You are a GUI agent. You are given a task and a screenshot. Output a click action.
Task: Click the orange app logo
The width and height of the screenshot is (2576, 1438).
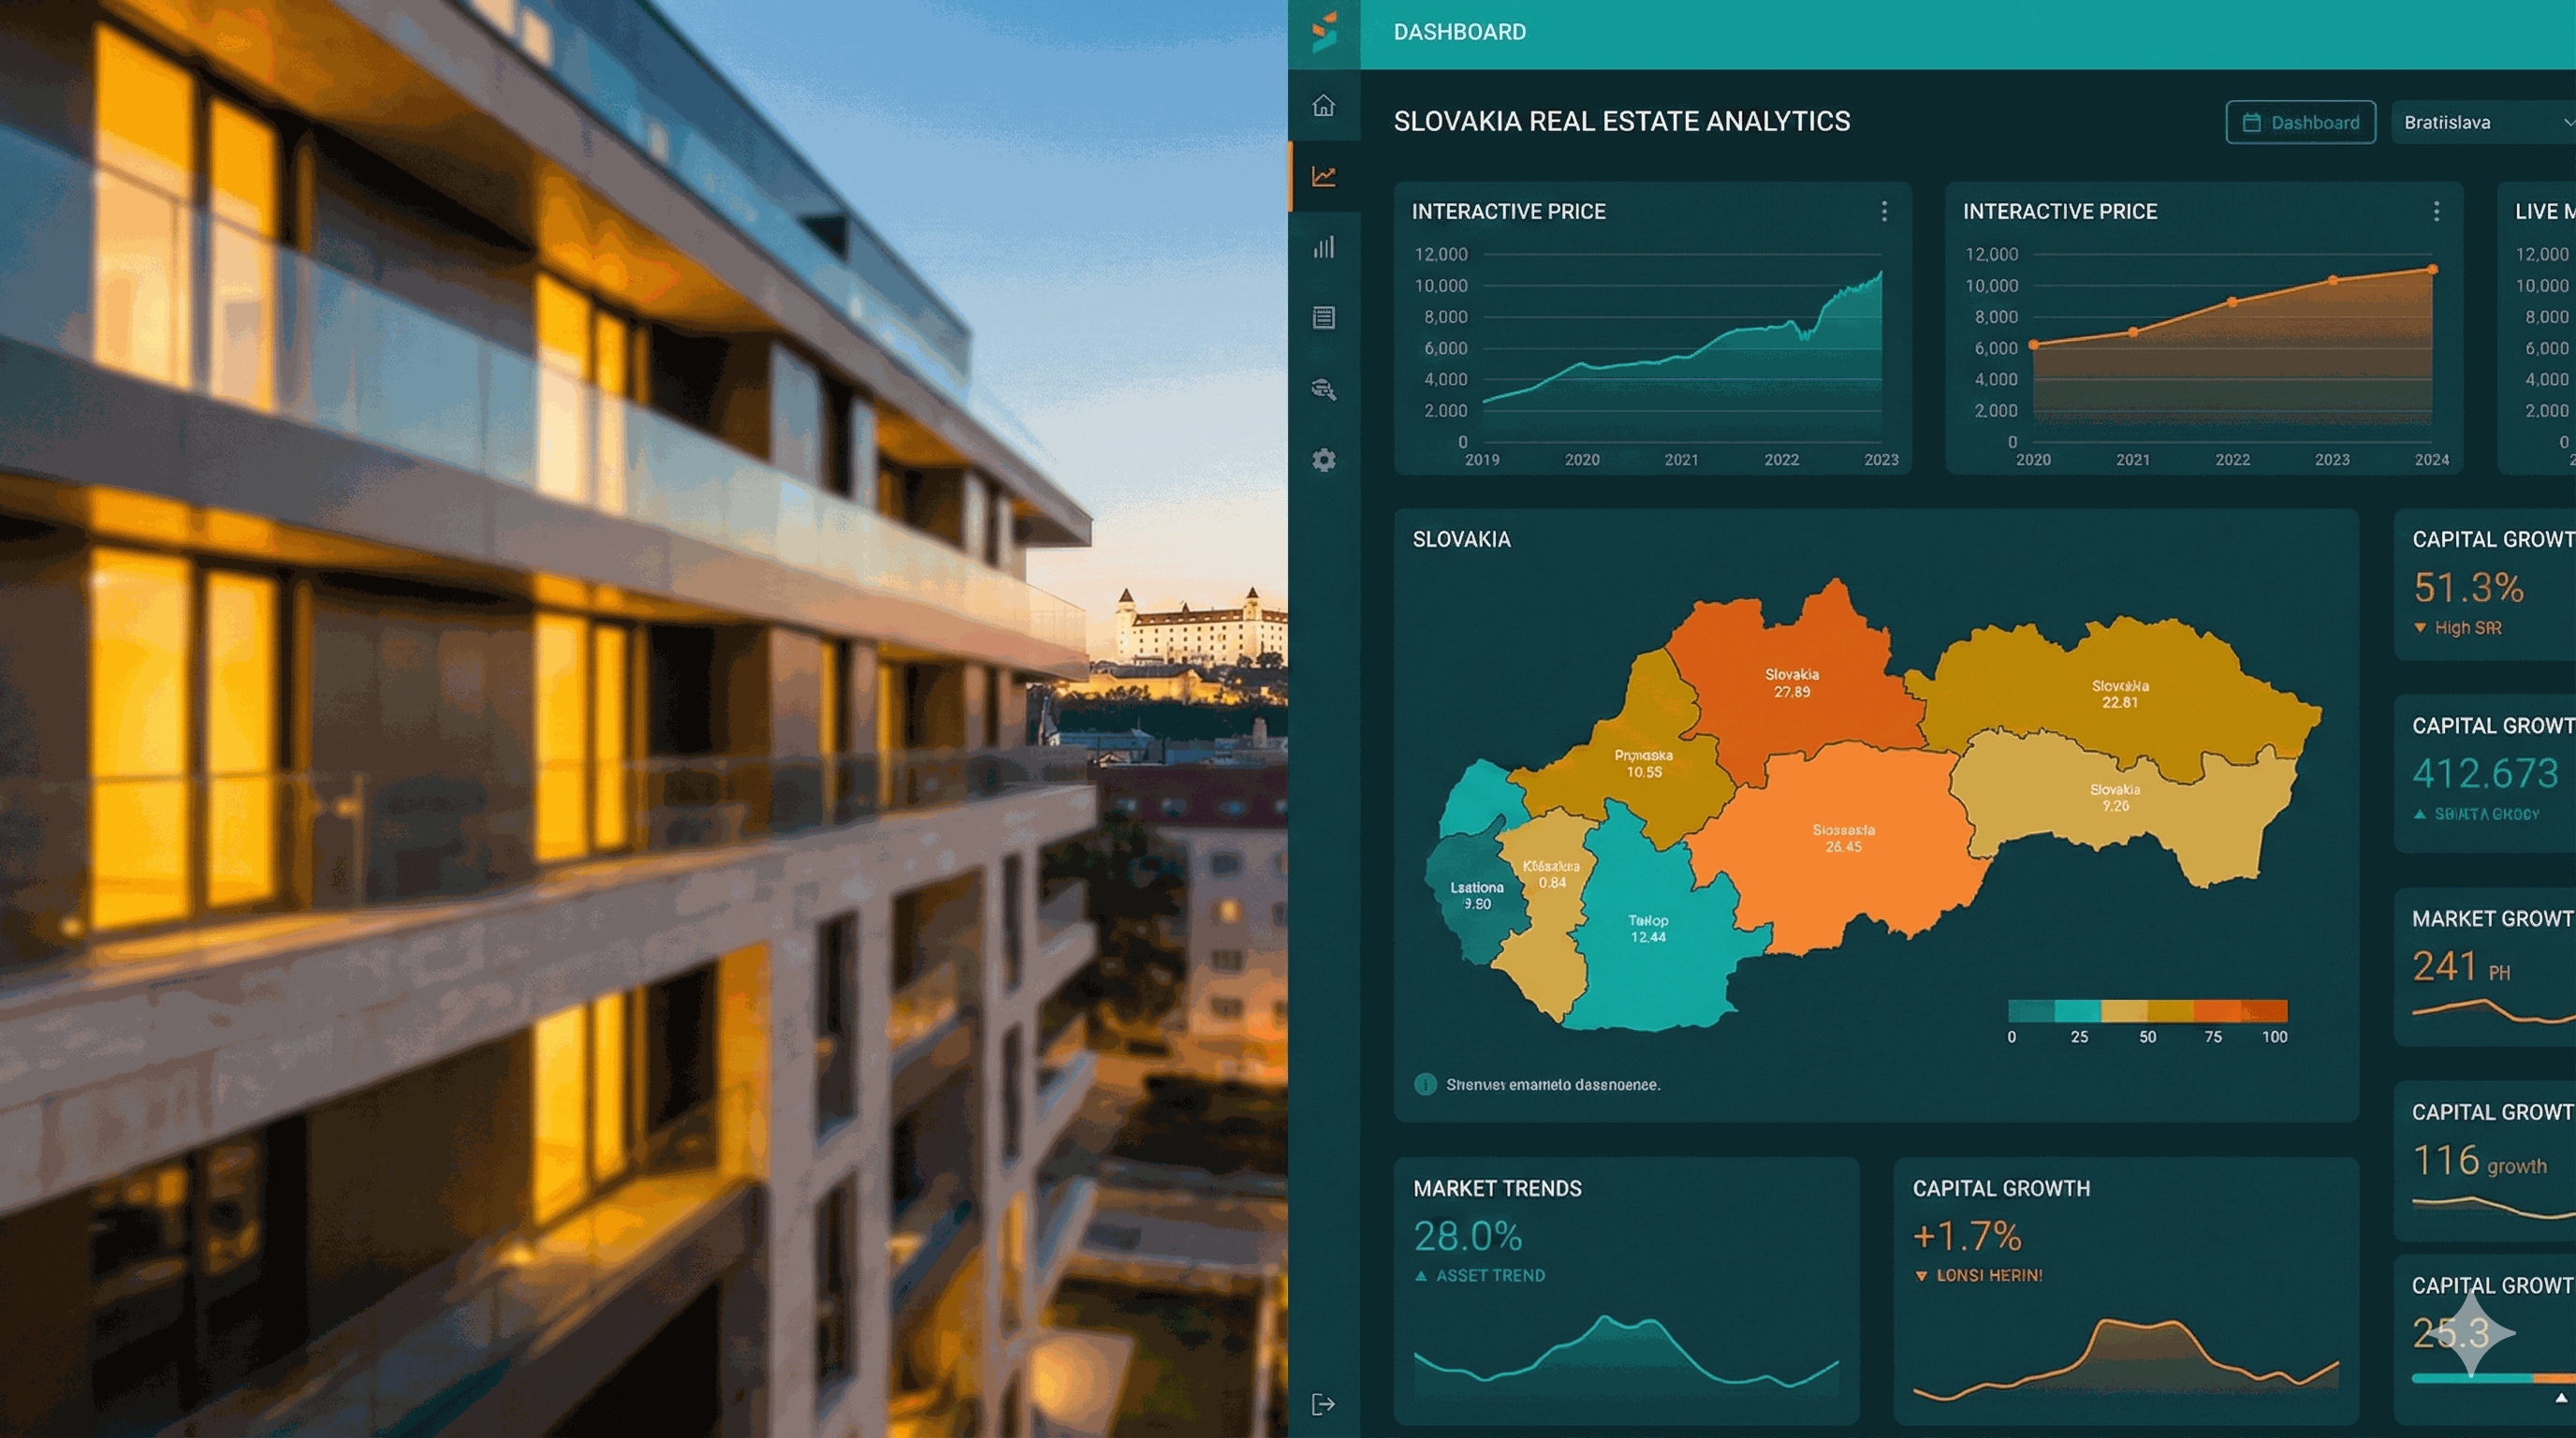(1324, 32)
